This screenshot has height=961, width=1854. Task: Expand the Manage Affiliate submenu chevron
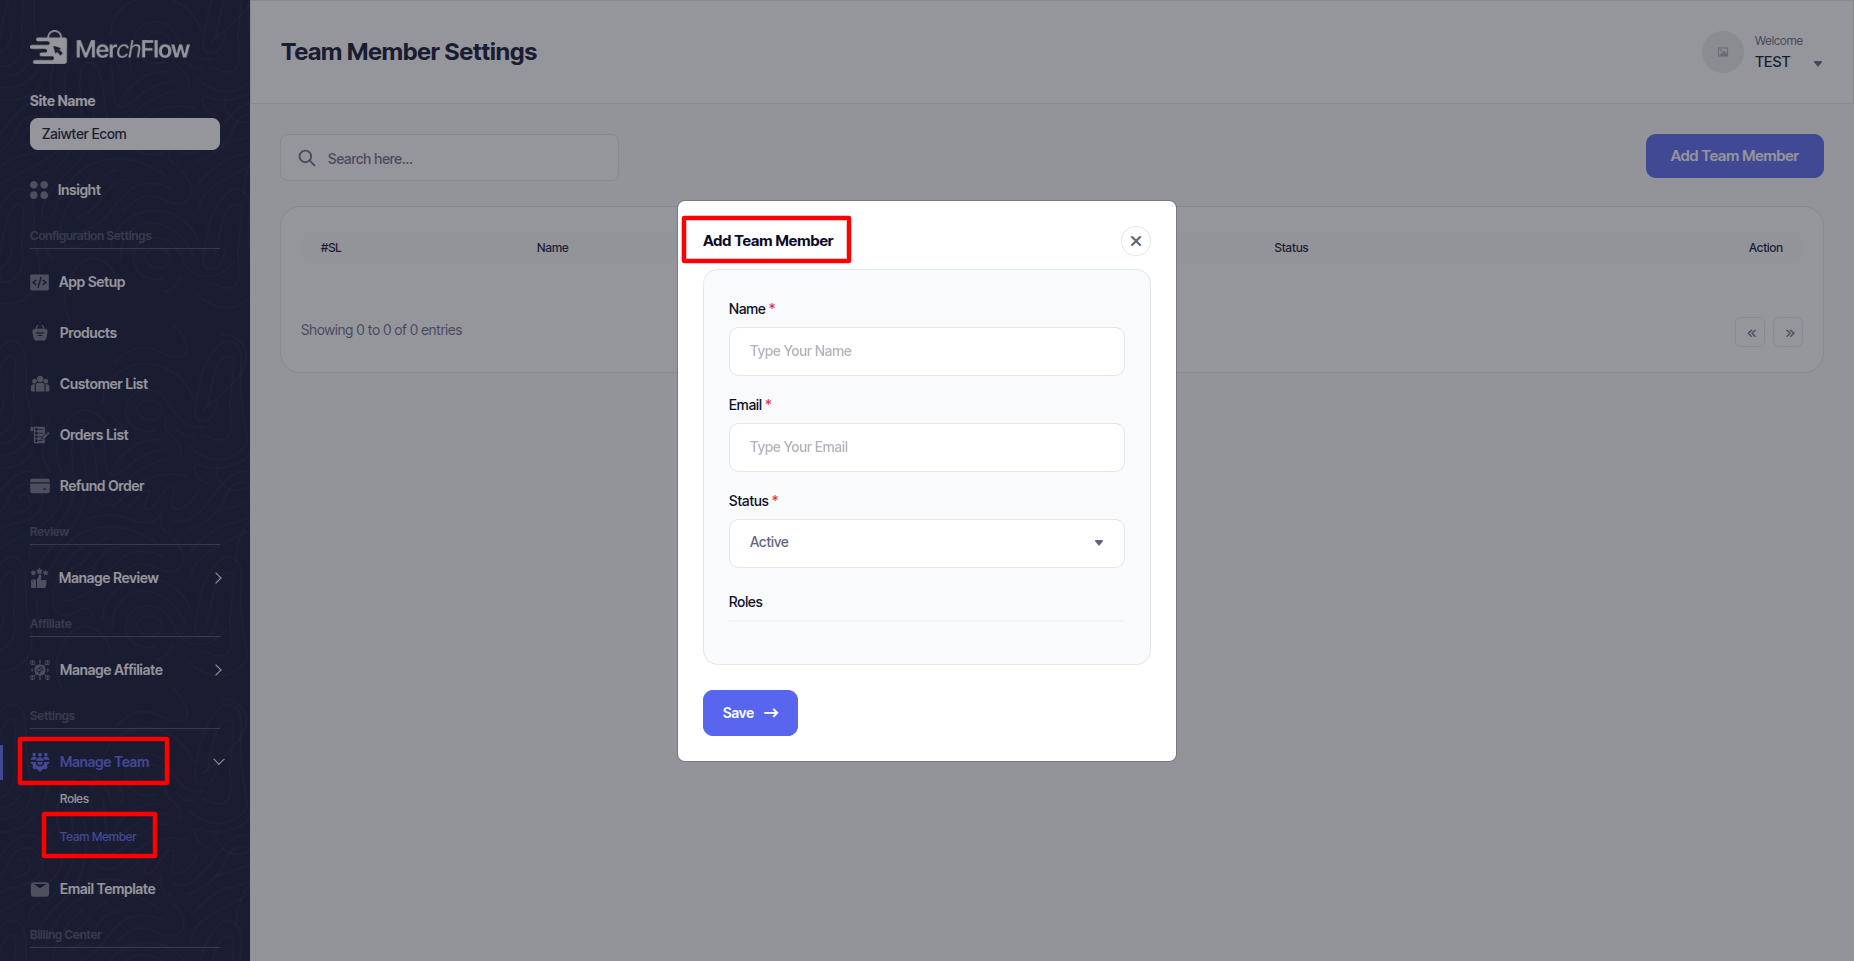(218, 670)
